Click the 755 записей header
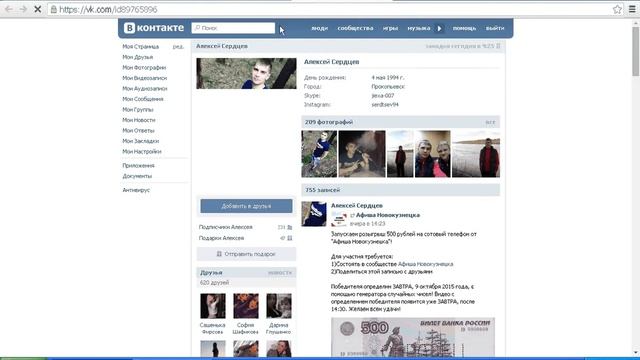640x360 pixels. click(322, 190)
